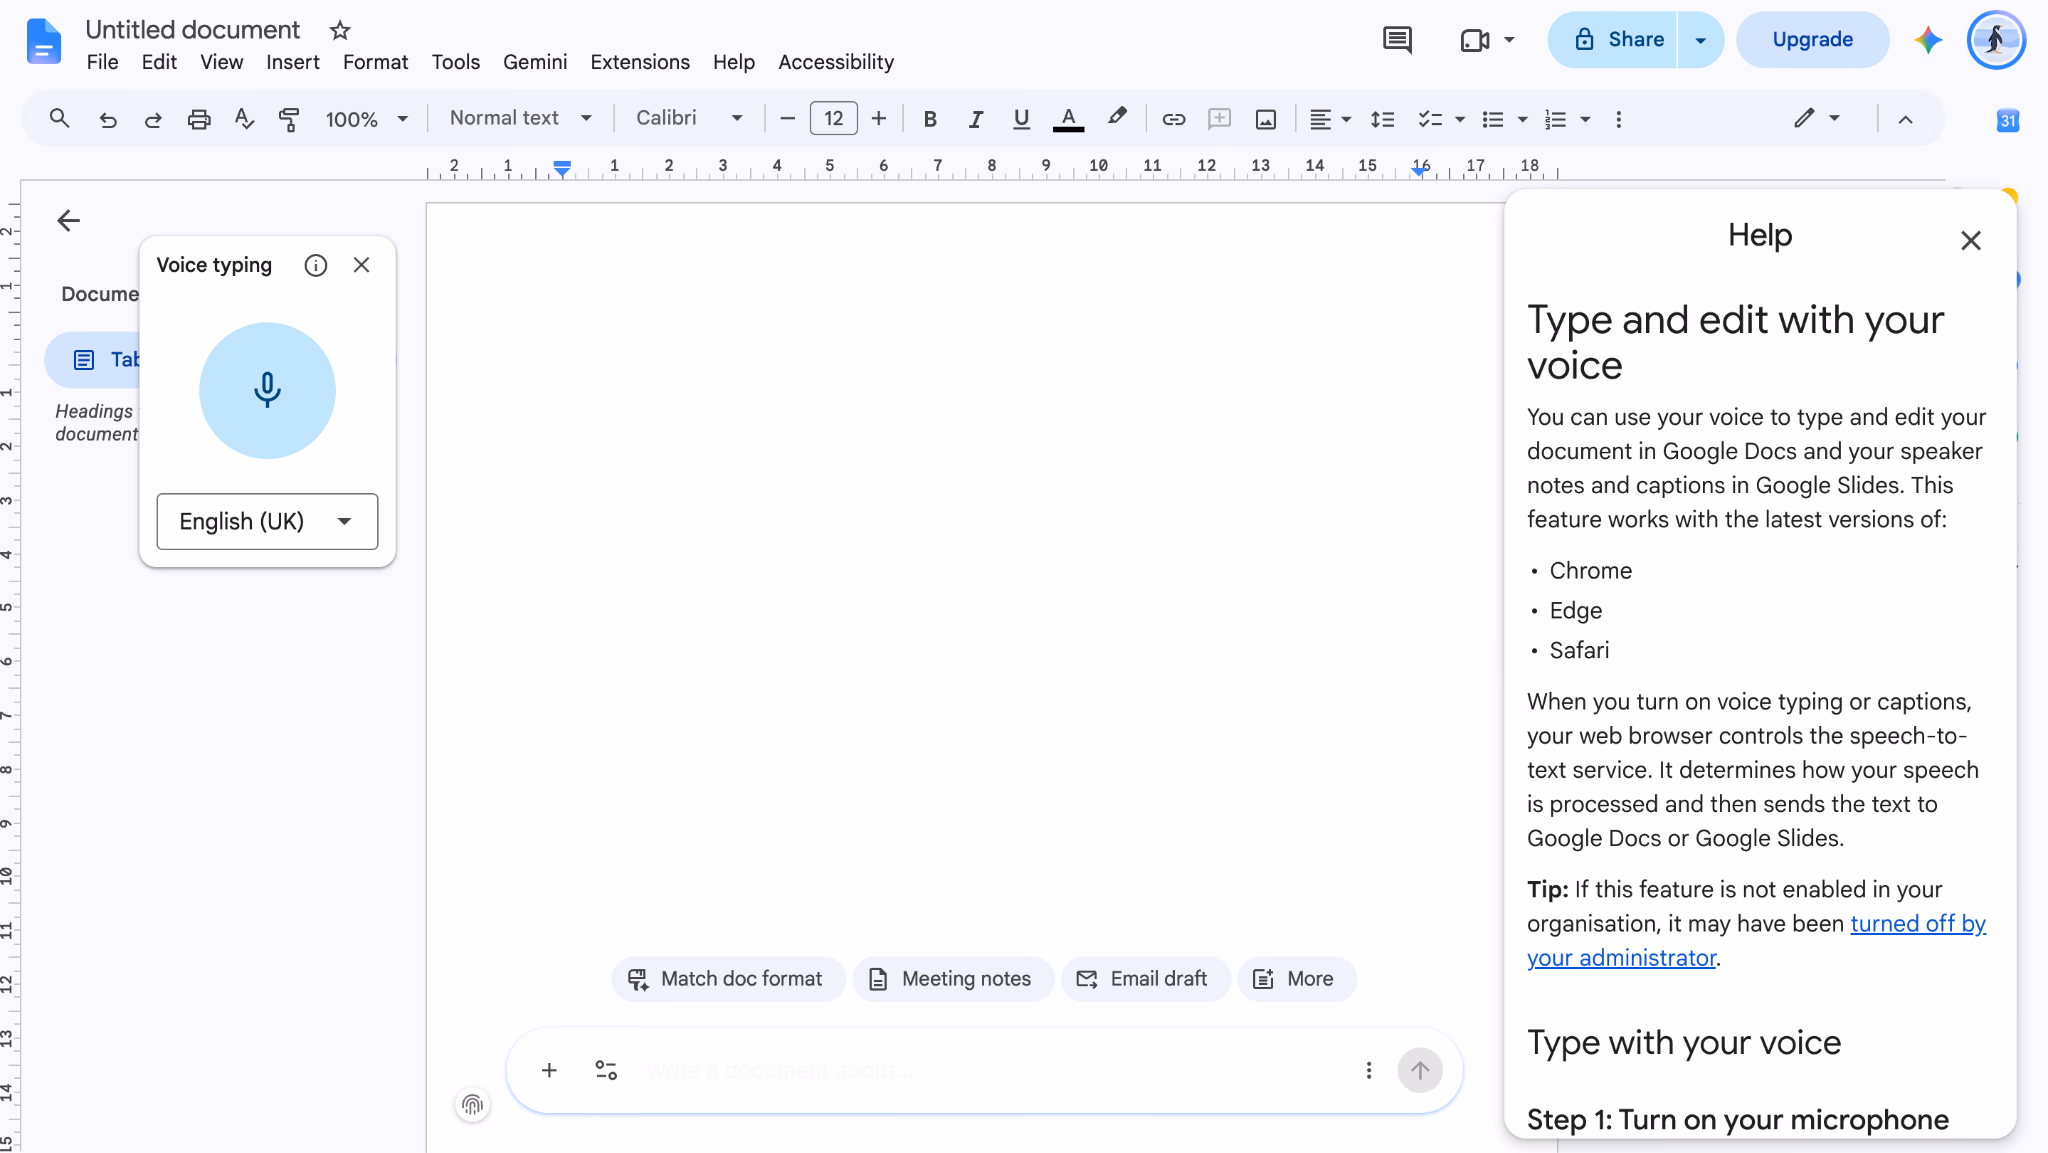The image size is (2048, 1153).
Task: Click the video call camera icon
Action: coord(1475,40)
